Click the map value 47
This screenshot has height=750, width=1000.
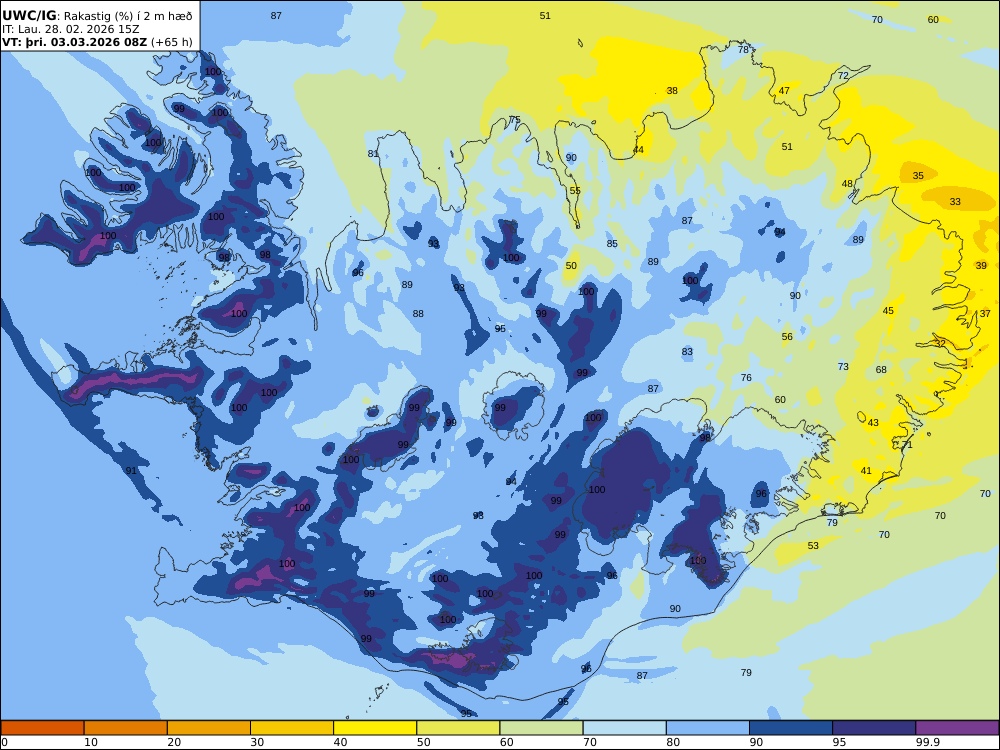click(x=784, y=91)
